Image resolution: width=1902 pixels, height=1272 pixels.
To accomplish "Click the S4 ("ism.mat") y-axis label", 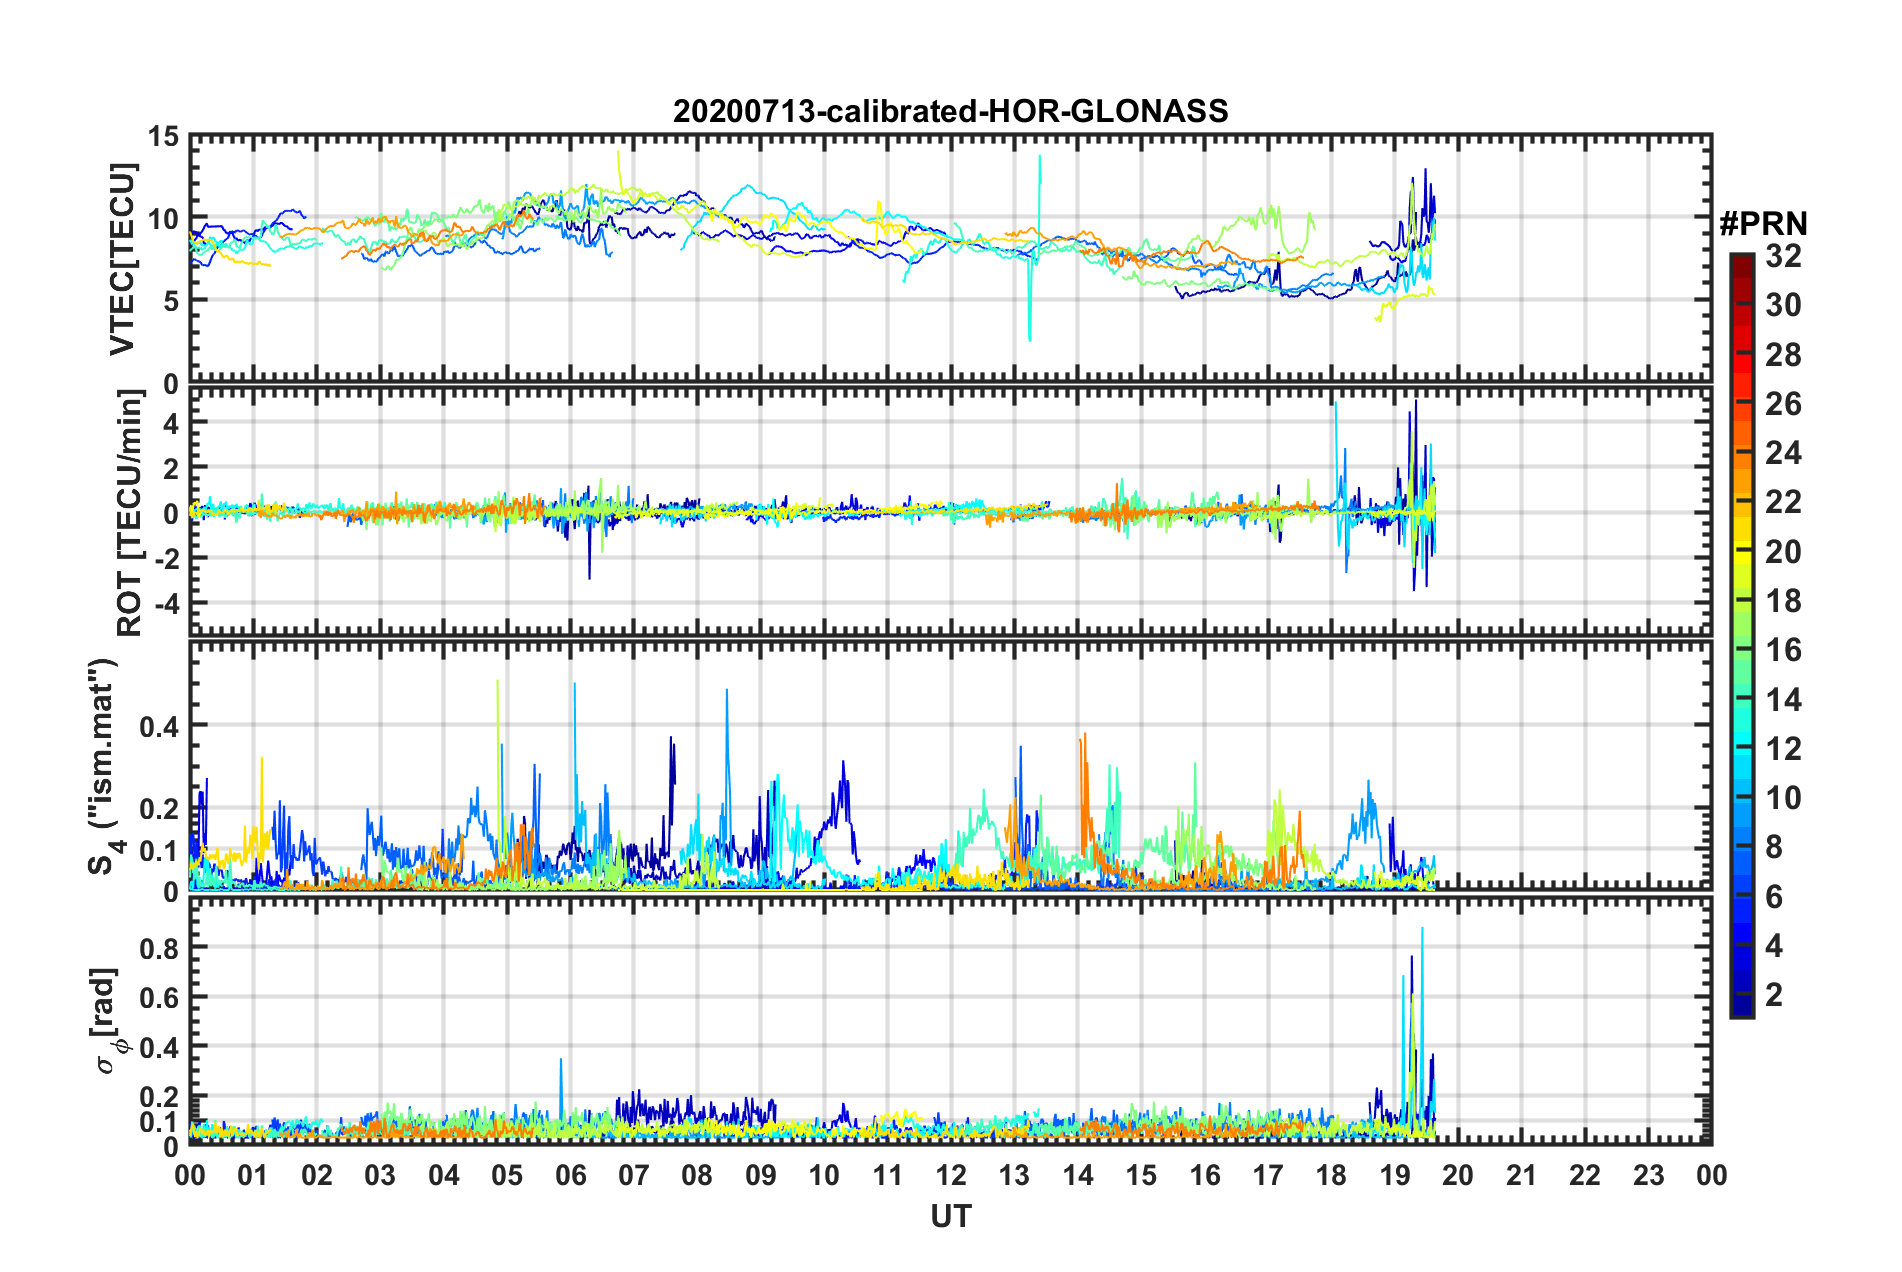I will (105, 766).
